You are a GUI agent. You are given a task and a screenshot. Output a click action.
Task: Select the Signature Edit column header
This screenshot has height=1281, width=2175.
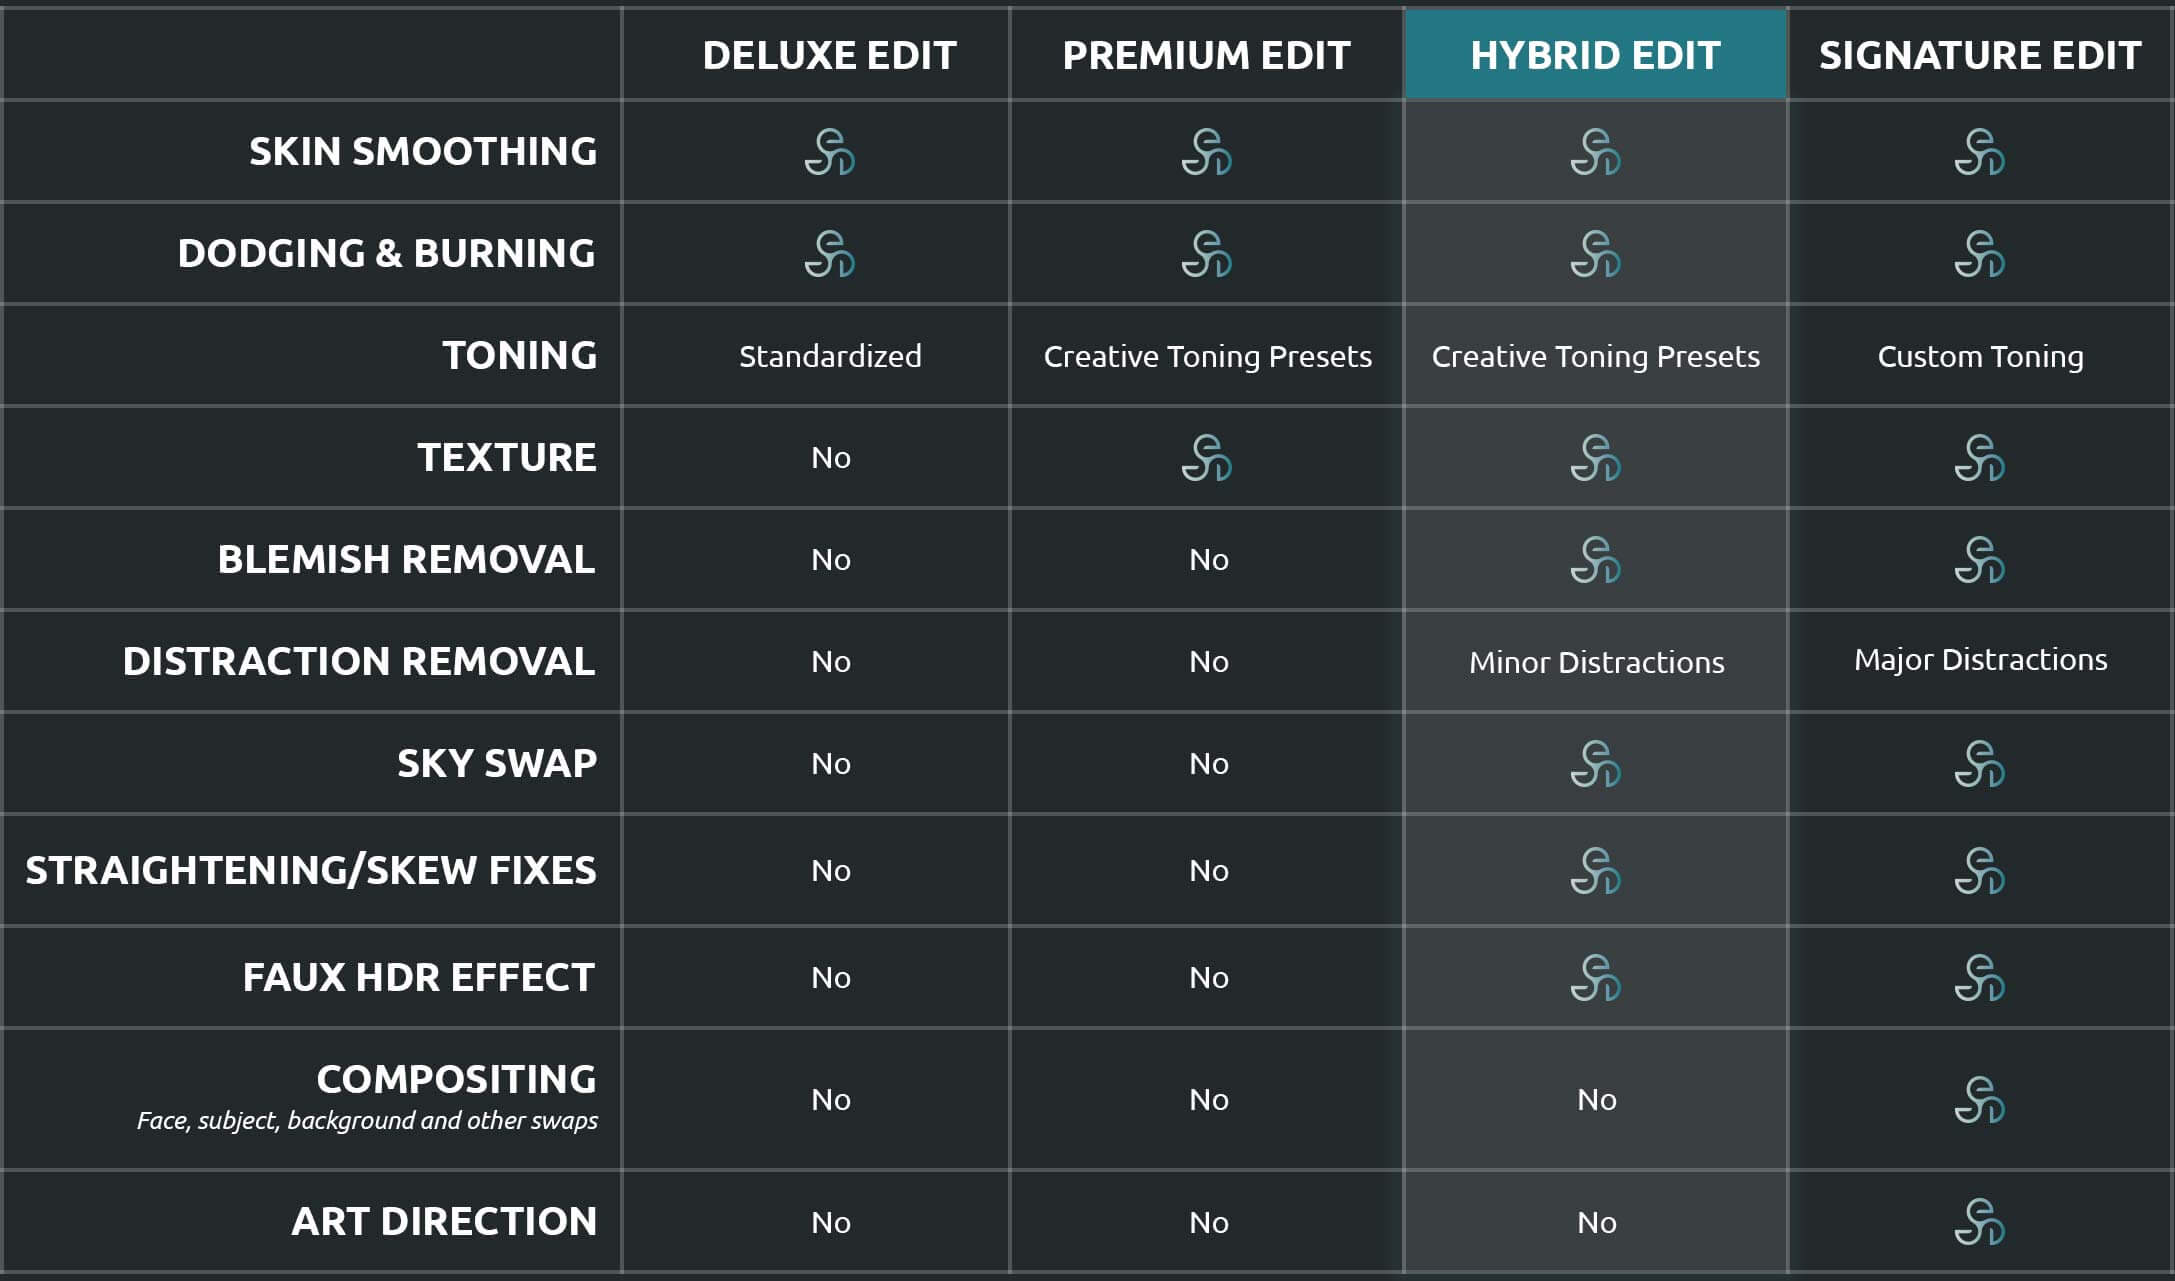click(x=1980, y=55)
